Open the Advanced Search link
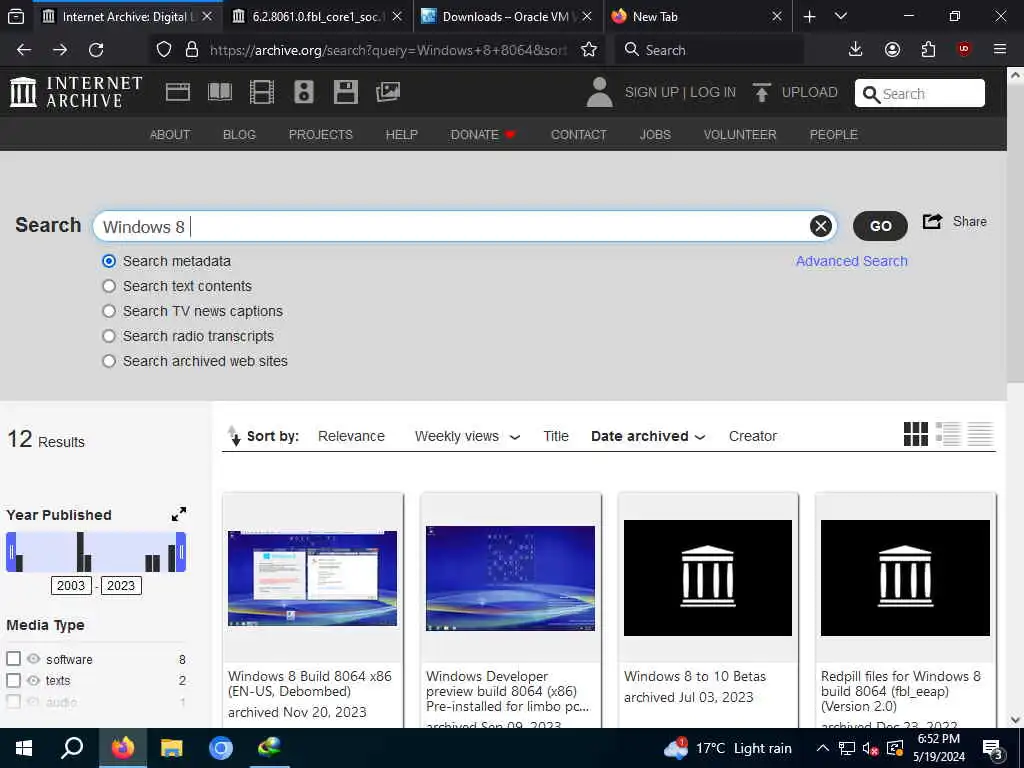 pos(852,261)
